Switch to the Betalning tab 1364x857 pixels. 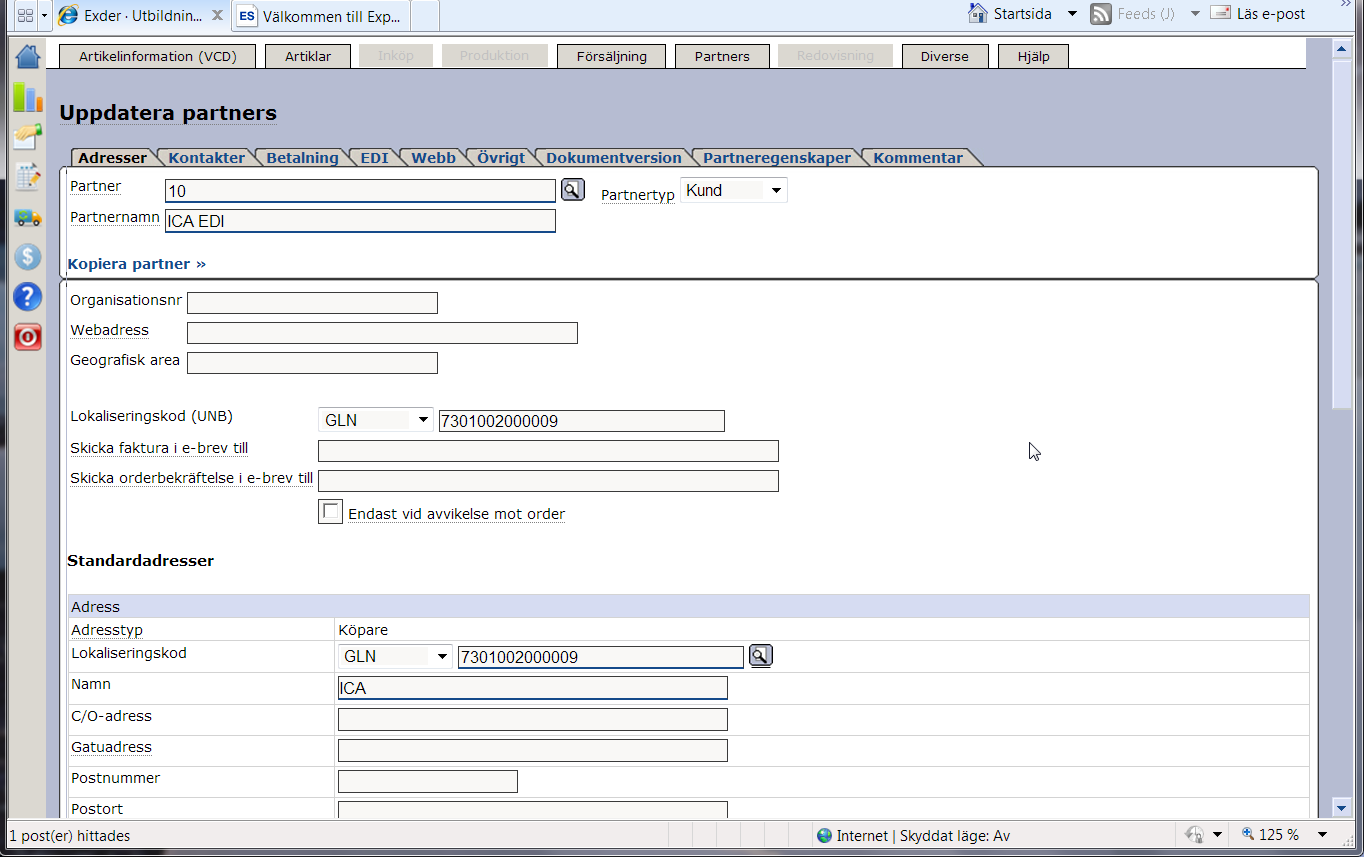(x=302, y=157)
